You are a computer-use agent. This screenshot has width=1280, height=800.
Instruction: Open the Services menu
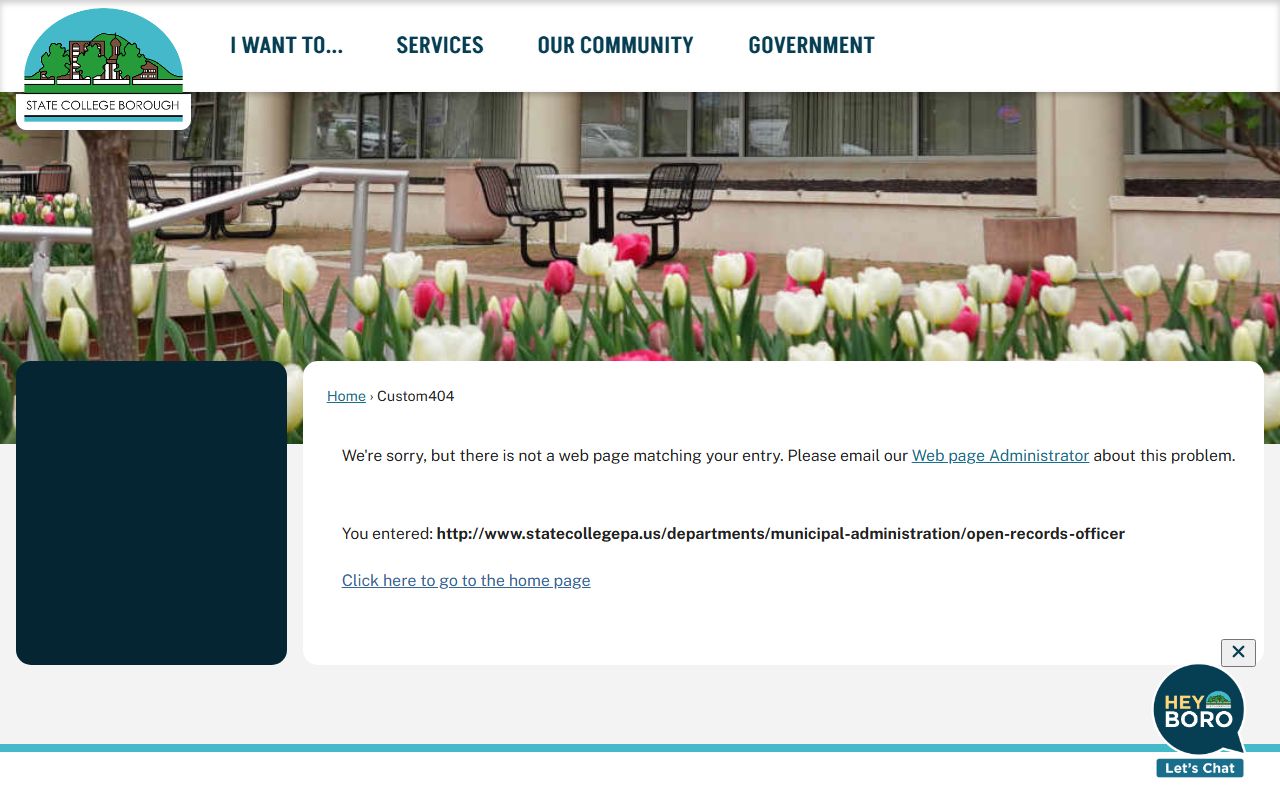pyautogui.click(x=440, y=45)
